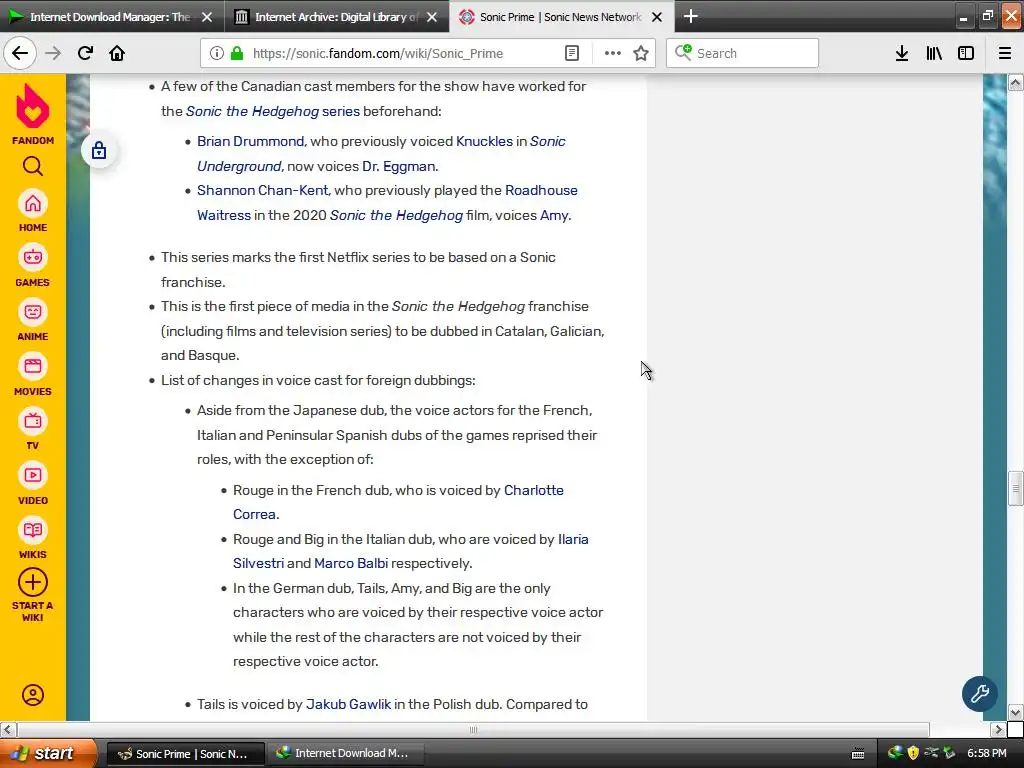Open the 2020 Sonic the Hedgehog film link
Image resolution: width=1024 pixels, height=768 pixels.
point(396,216)
